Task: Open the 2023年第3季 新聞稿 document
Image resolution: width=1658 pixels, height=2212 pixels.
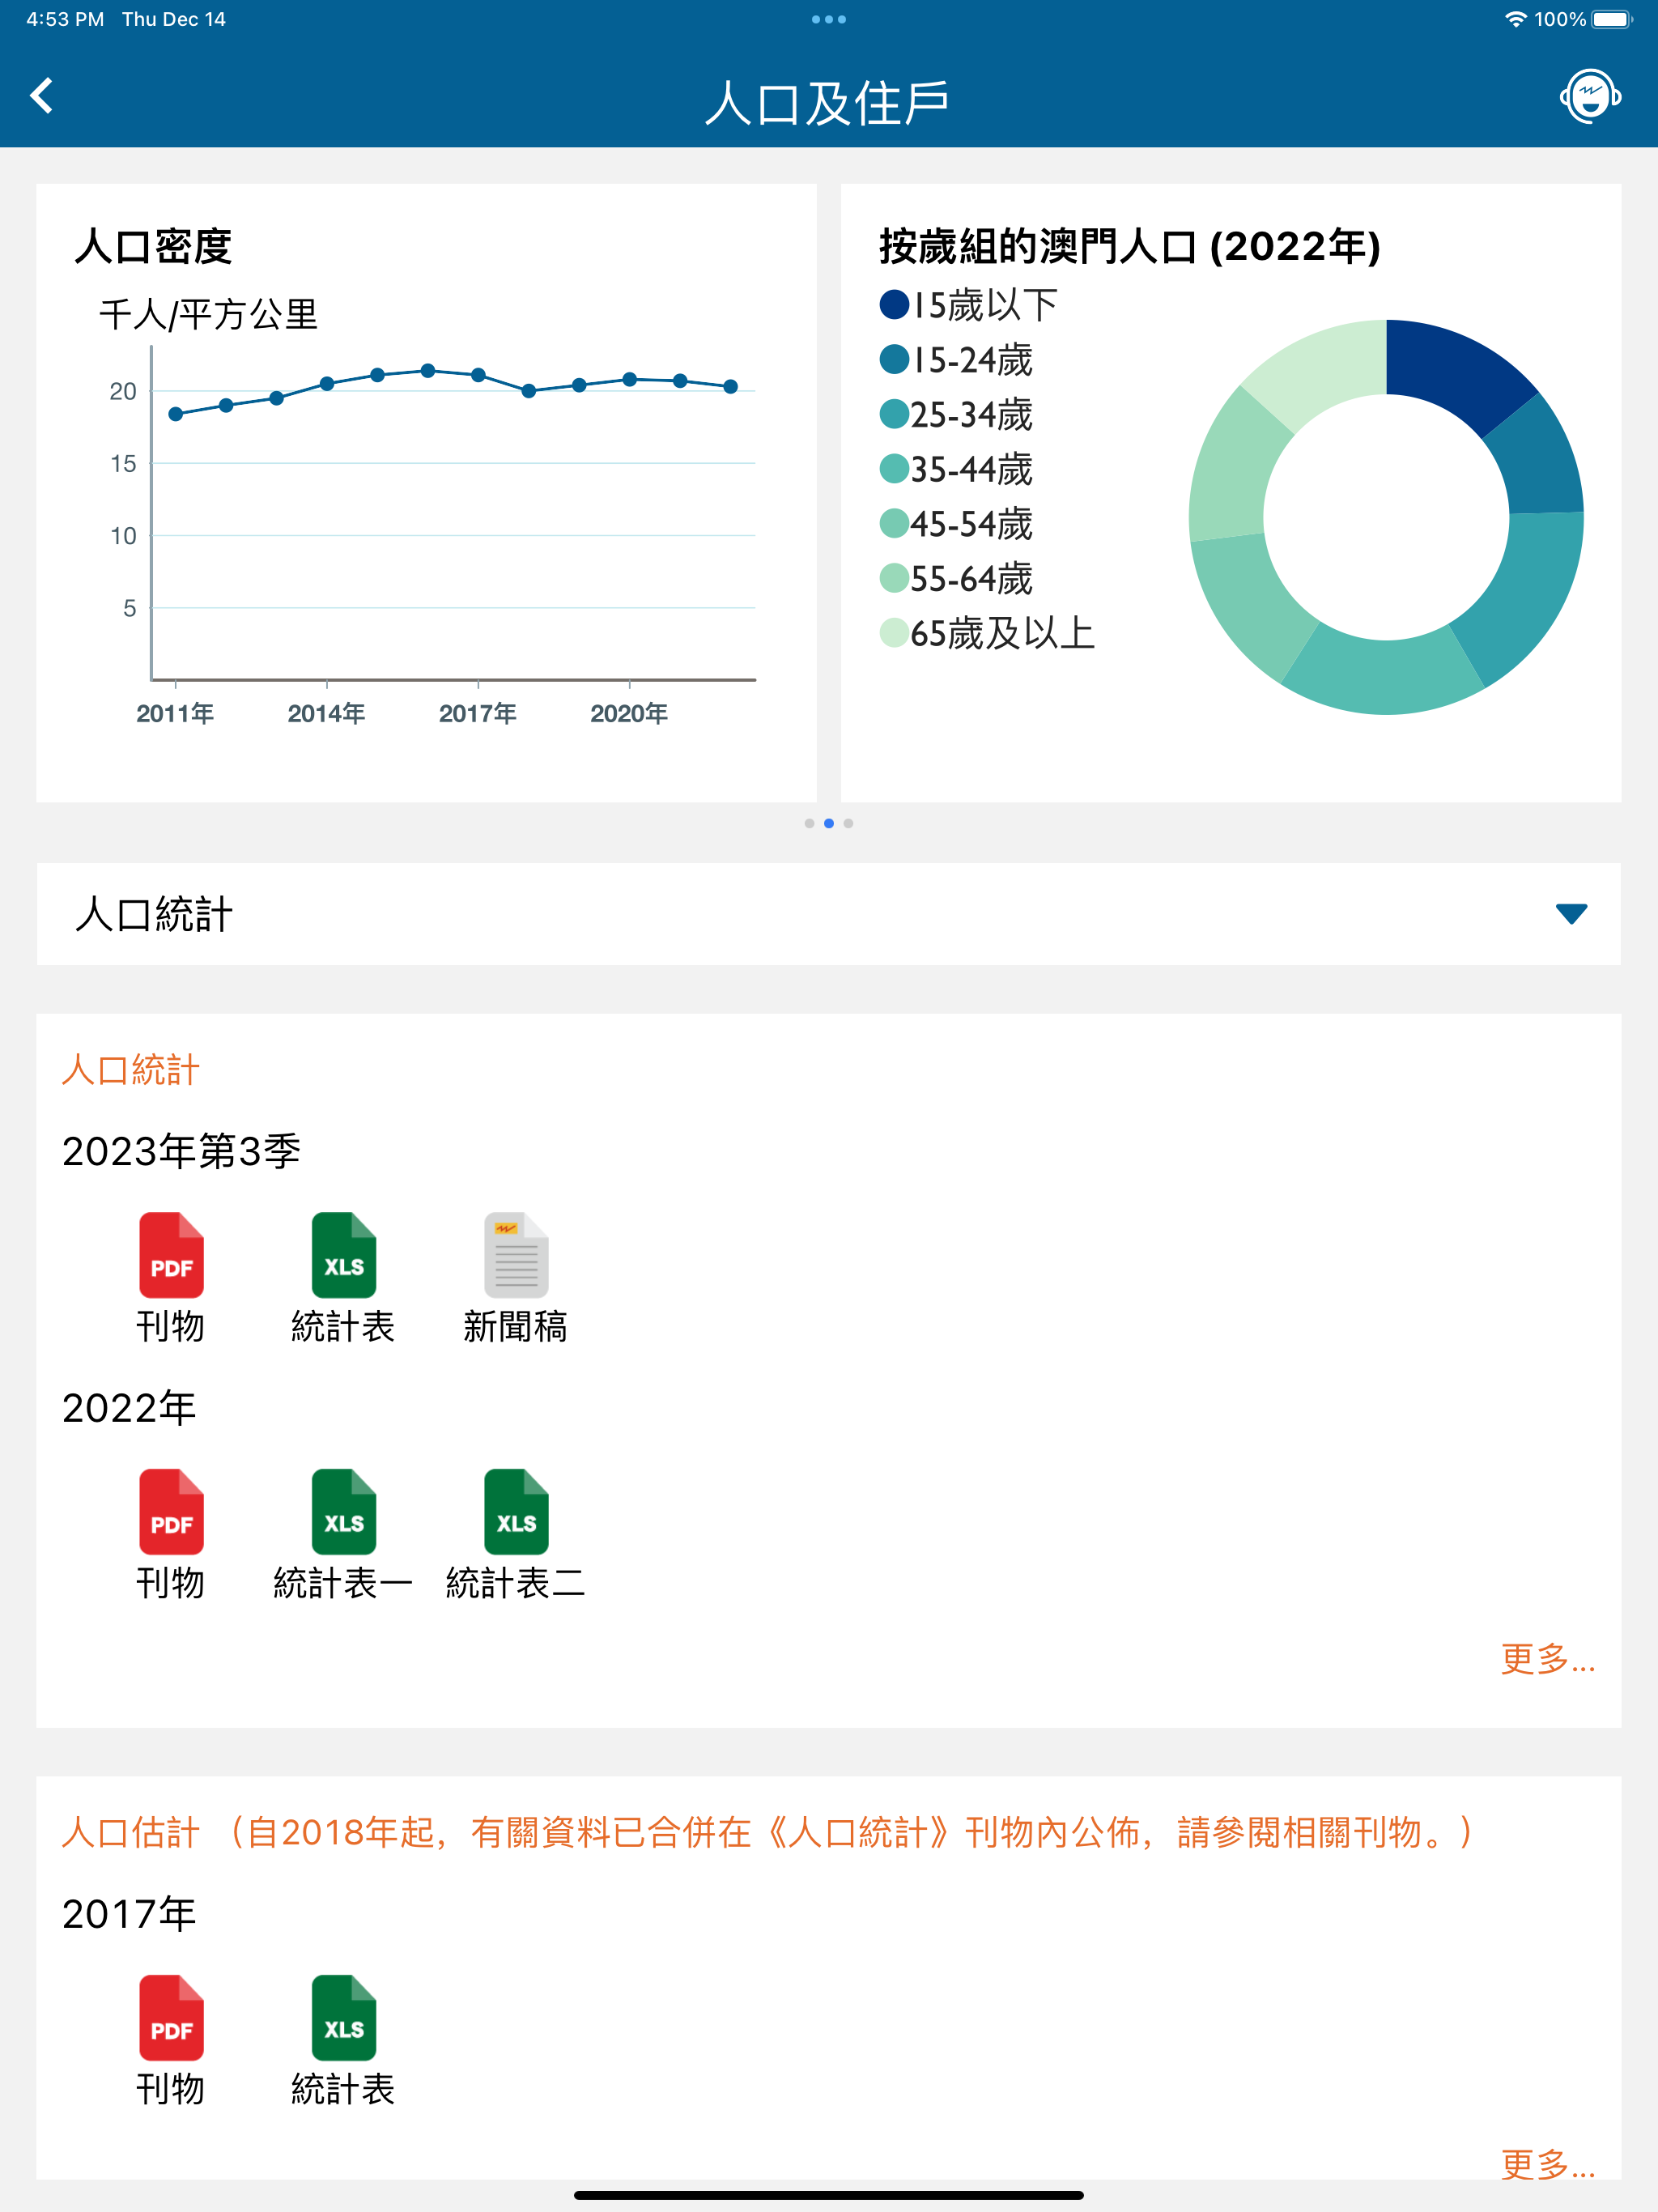Action: pyautogui.click(x=516, y=1279)
